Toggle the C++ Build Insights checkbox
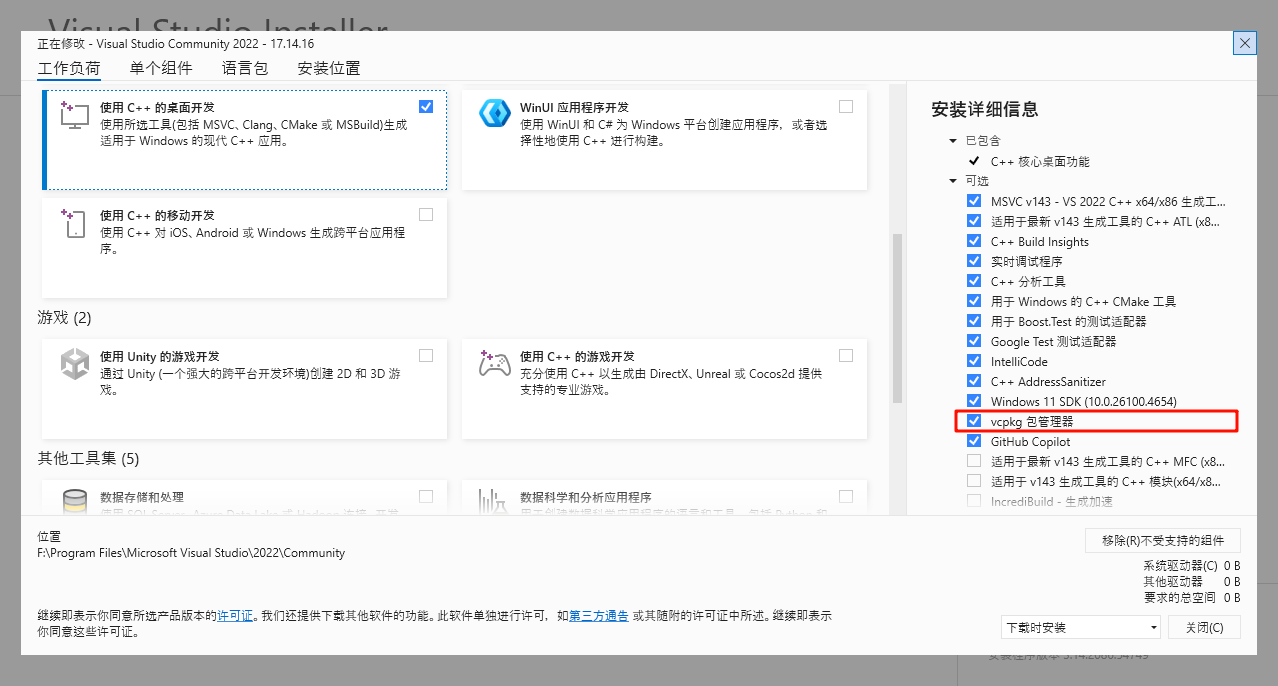1278x686 pixels. click(974, 241)
